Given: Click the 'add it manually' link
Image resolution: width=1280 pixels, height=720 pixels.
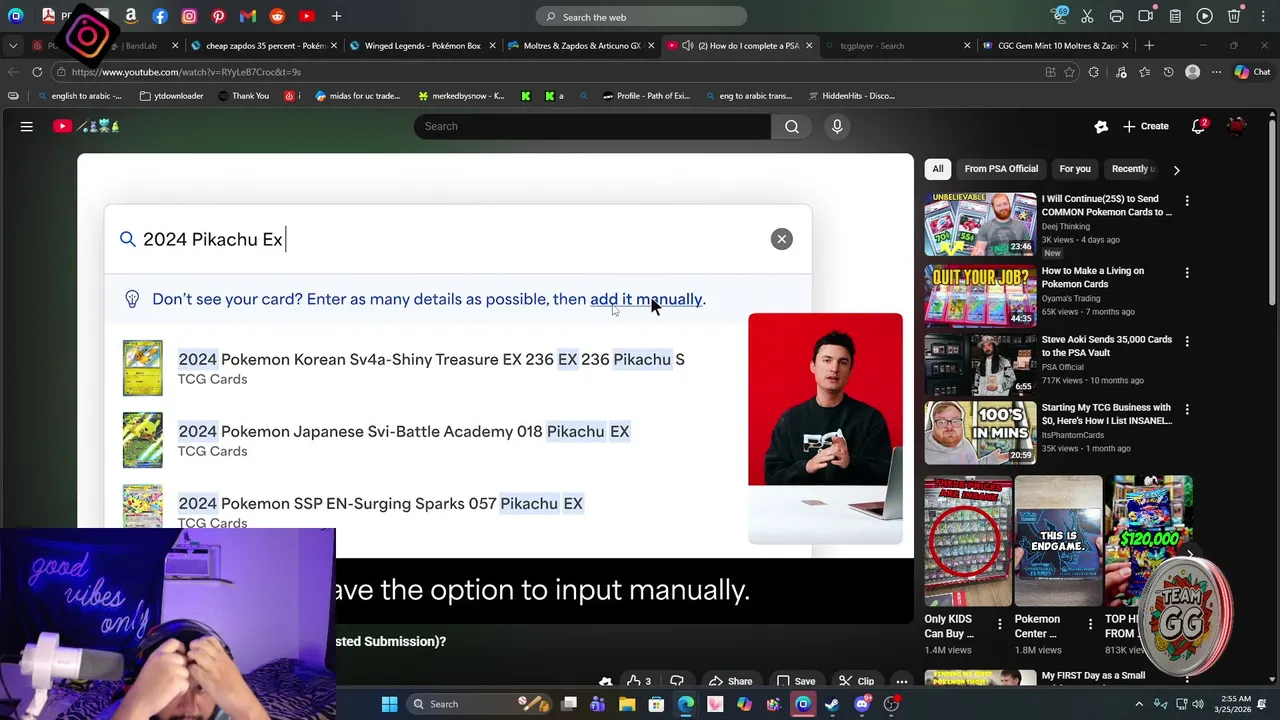Looking at the screenshot, I should coord(646,299).
